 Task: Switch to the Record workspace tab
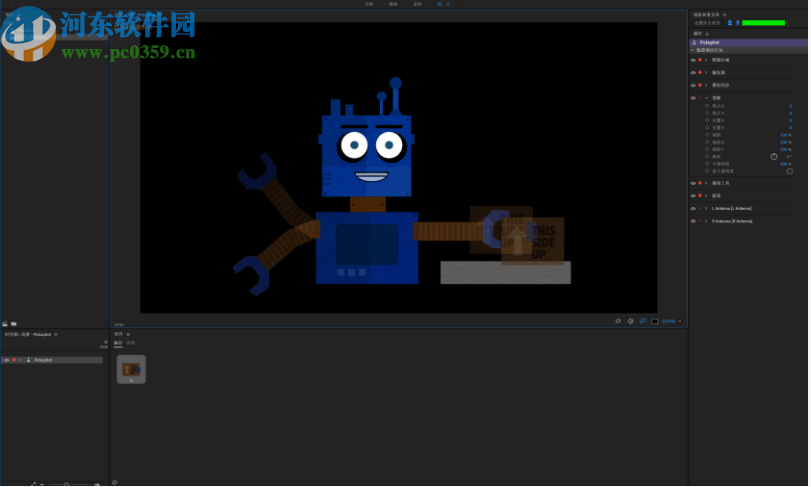(417, 4)
